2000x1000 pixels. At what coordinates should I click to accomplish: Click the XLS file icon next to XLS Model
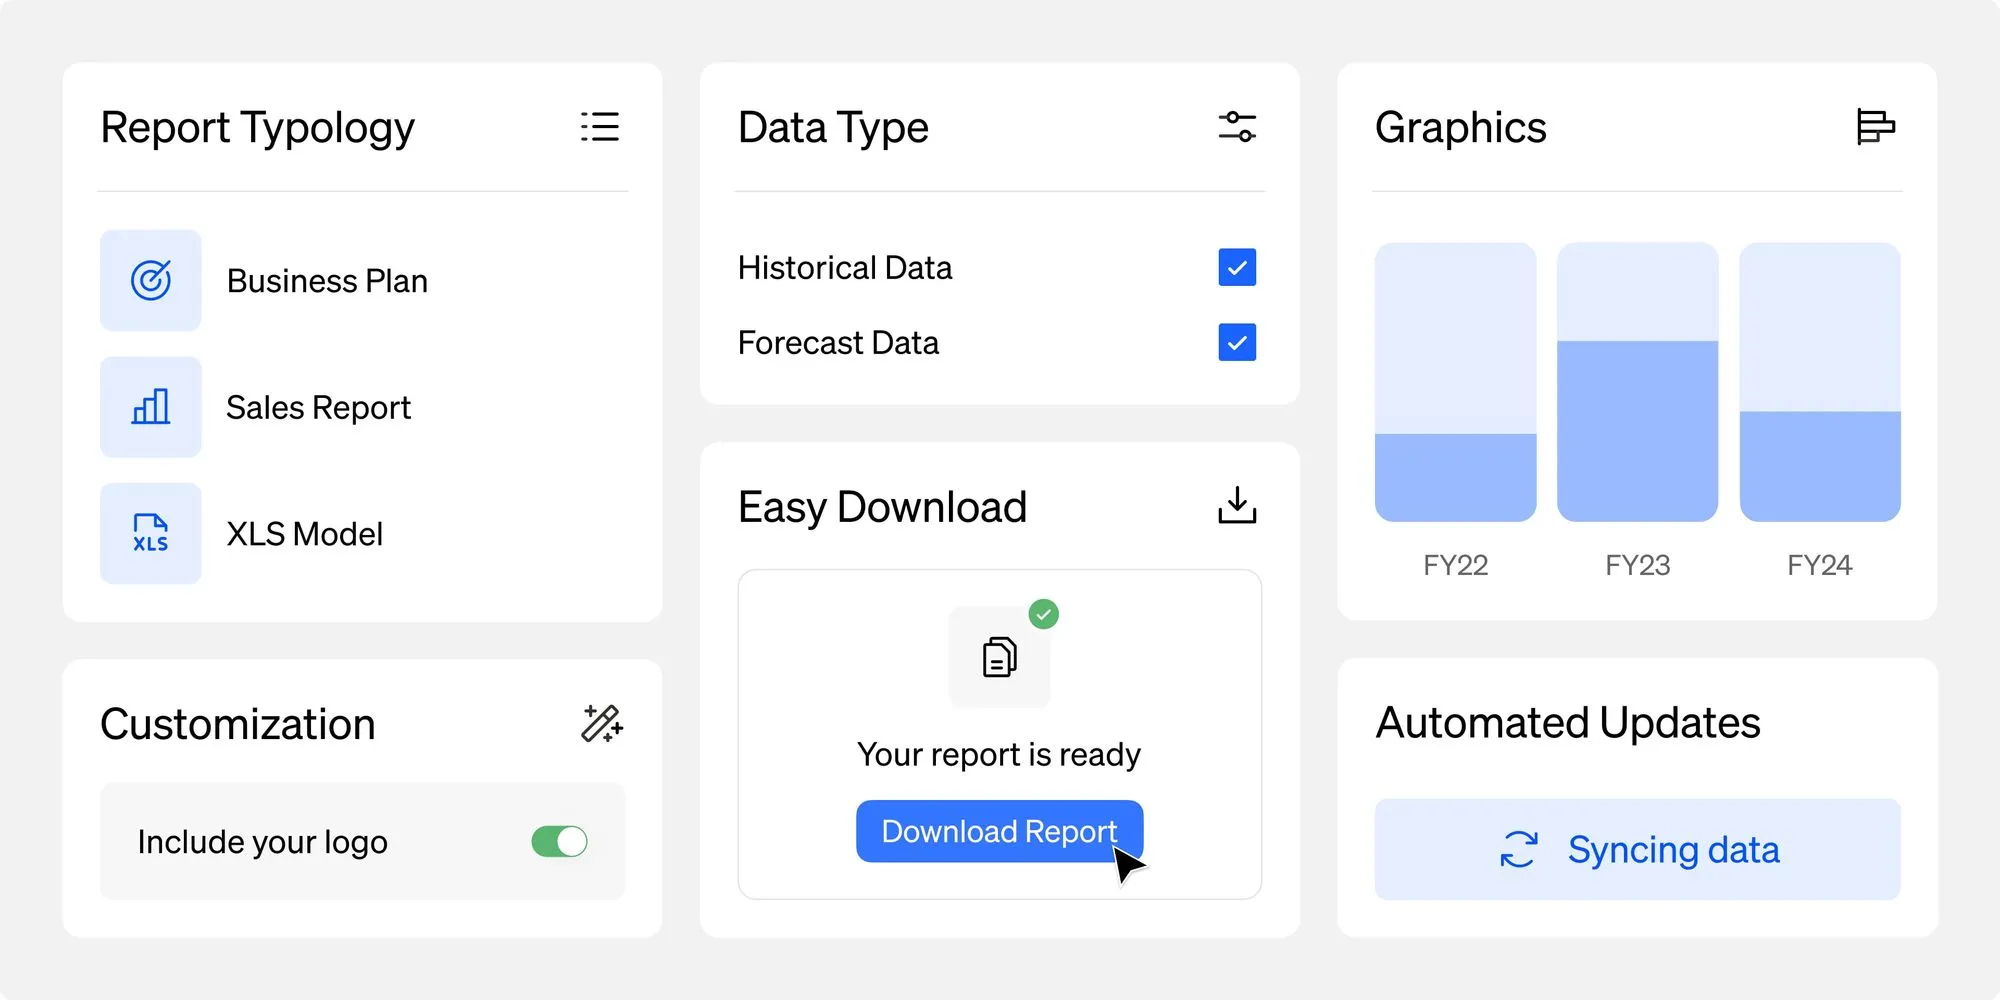[x=151, y=534]
